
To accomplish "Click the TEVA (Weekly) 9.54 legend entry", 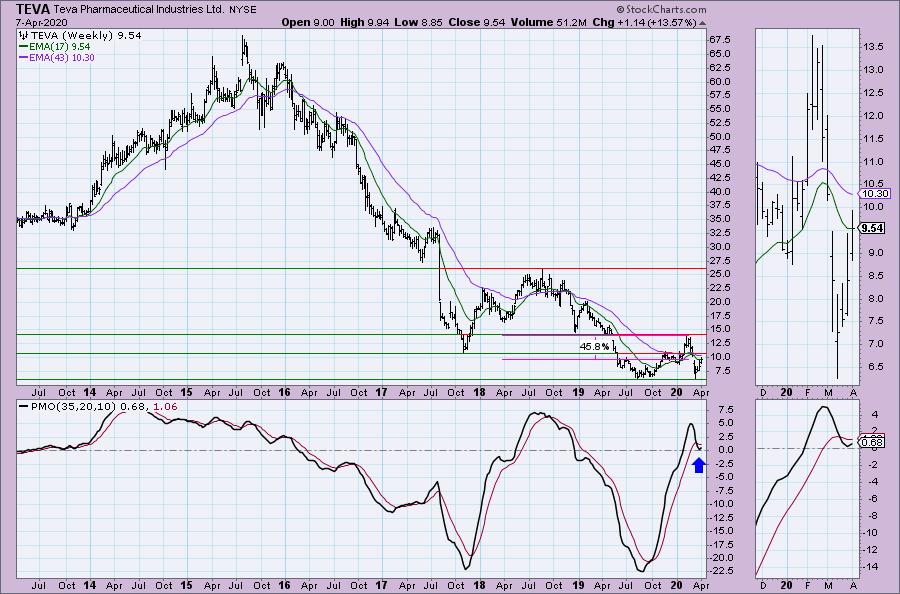I will tap(86, 36).
